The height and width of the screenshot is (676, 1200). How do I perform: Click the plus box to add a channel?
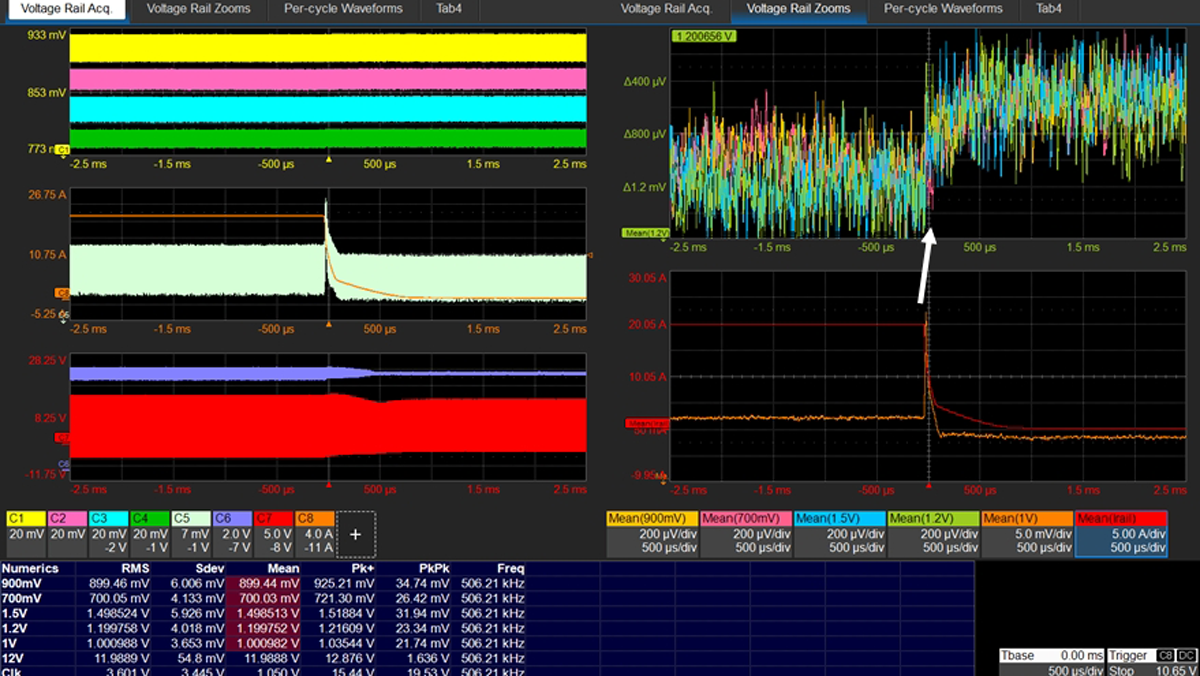click(x=355, y=533)
